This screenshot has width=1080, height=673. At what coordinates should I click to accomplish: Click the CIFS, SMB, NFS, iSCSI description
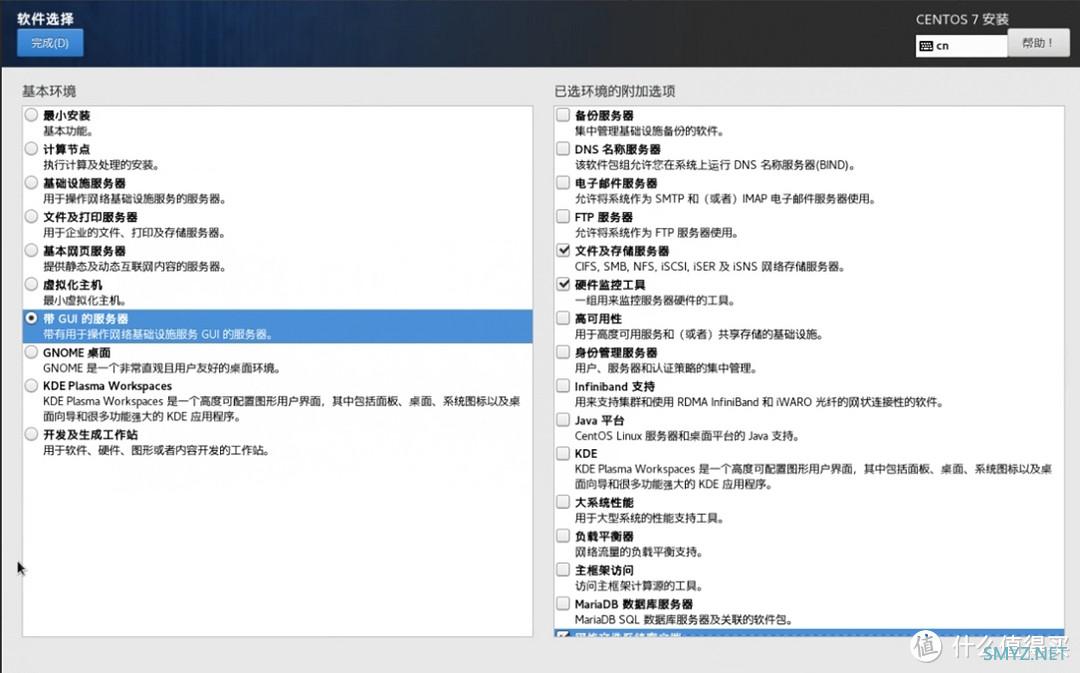coord(710,267)
